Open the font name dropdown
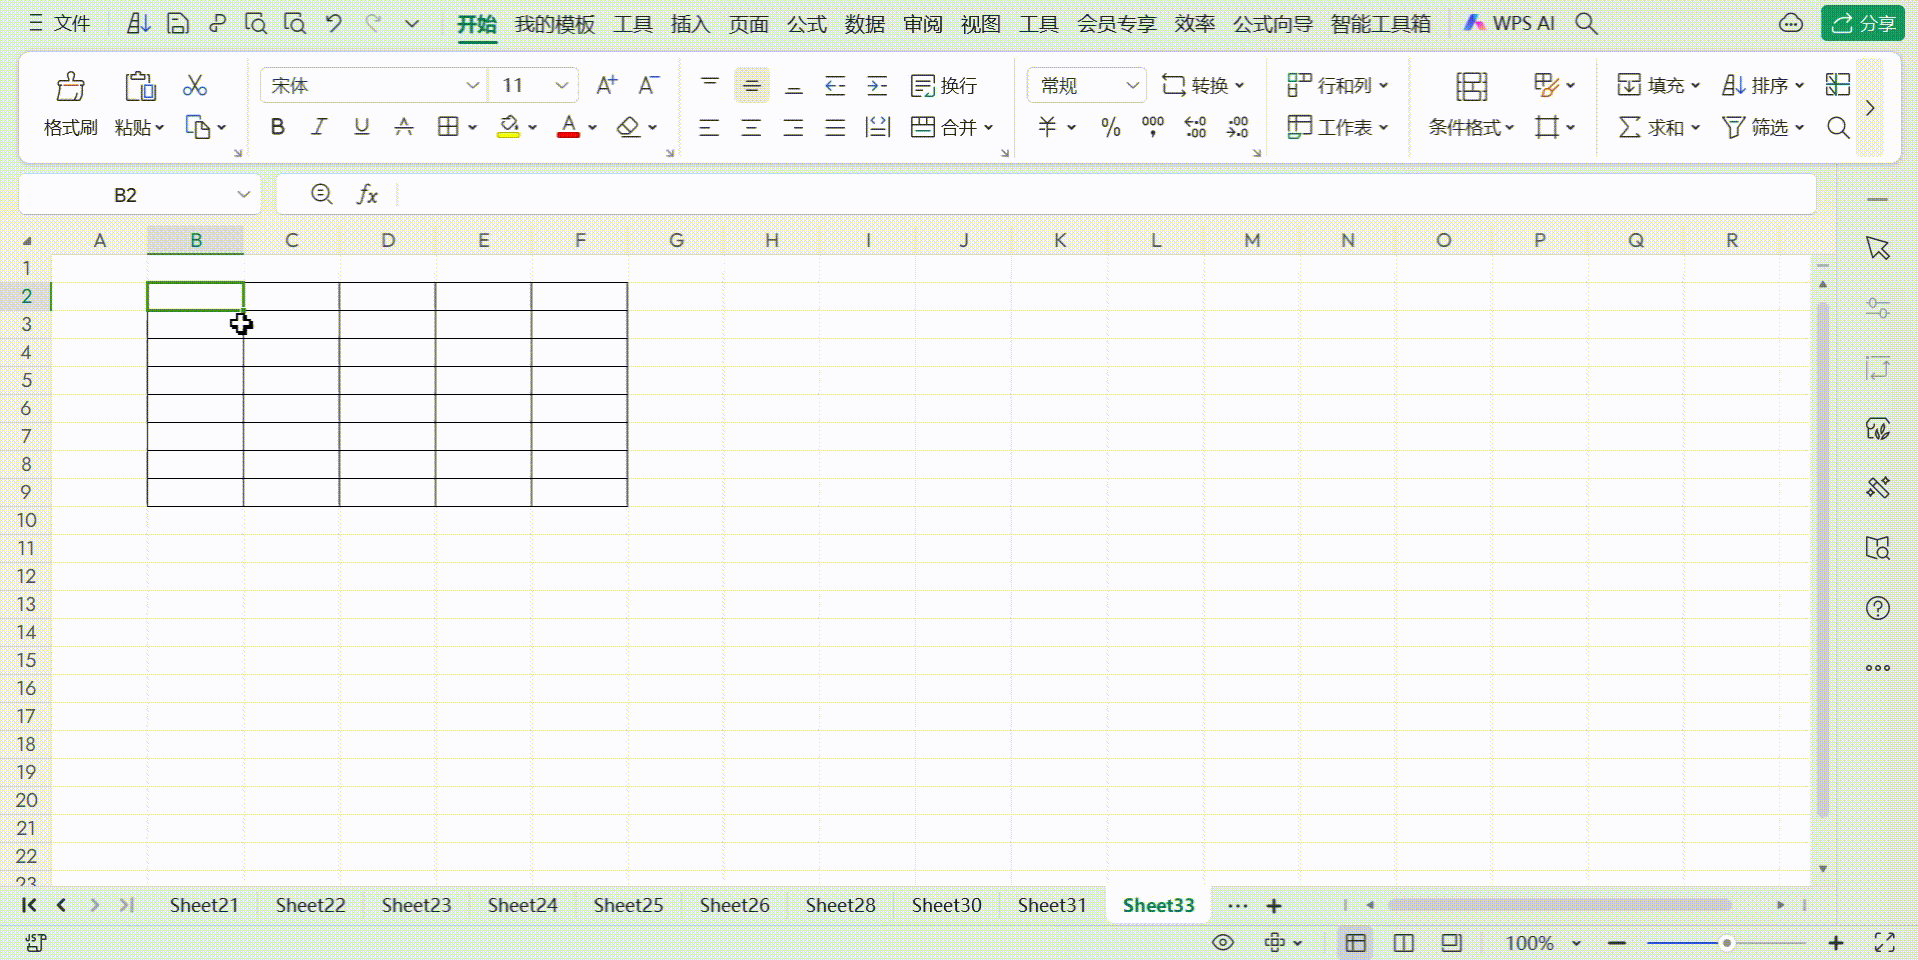The image size is (1918, 960). pos(472,86)
